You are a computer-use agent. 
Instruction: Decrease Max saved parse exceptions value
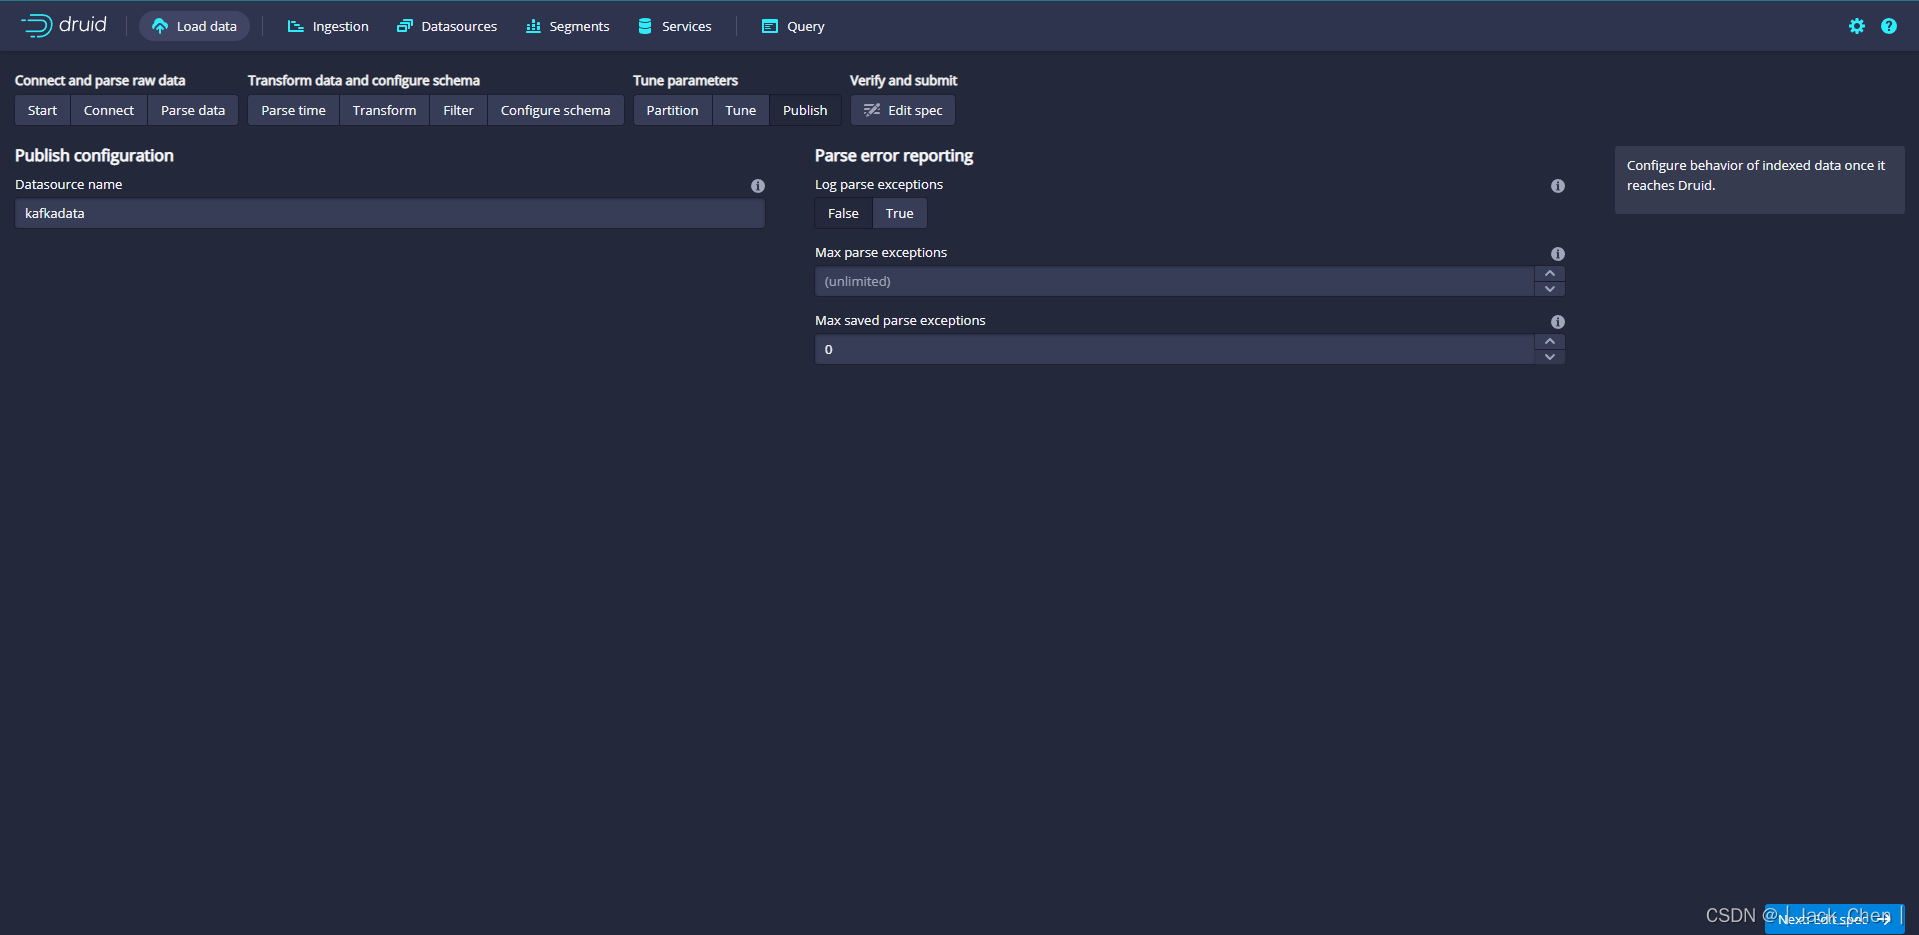click(x=1550, y=357)
